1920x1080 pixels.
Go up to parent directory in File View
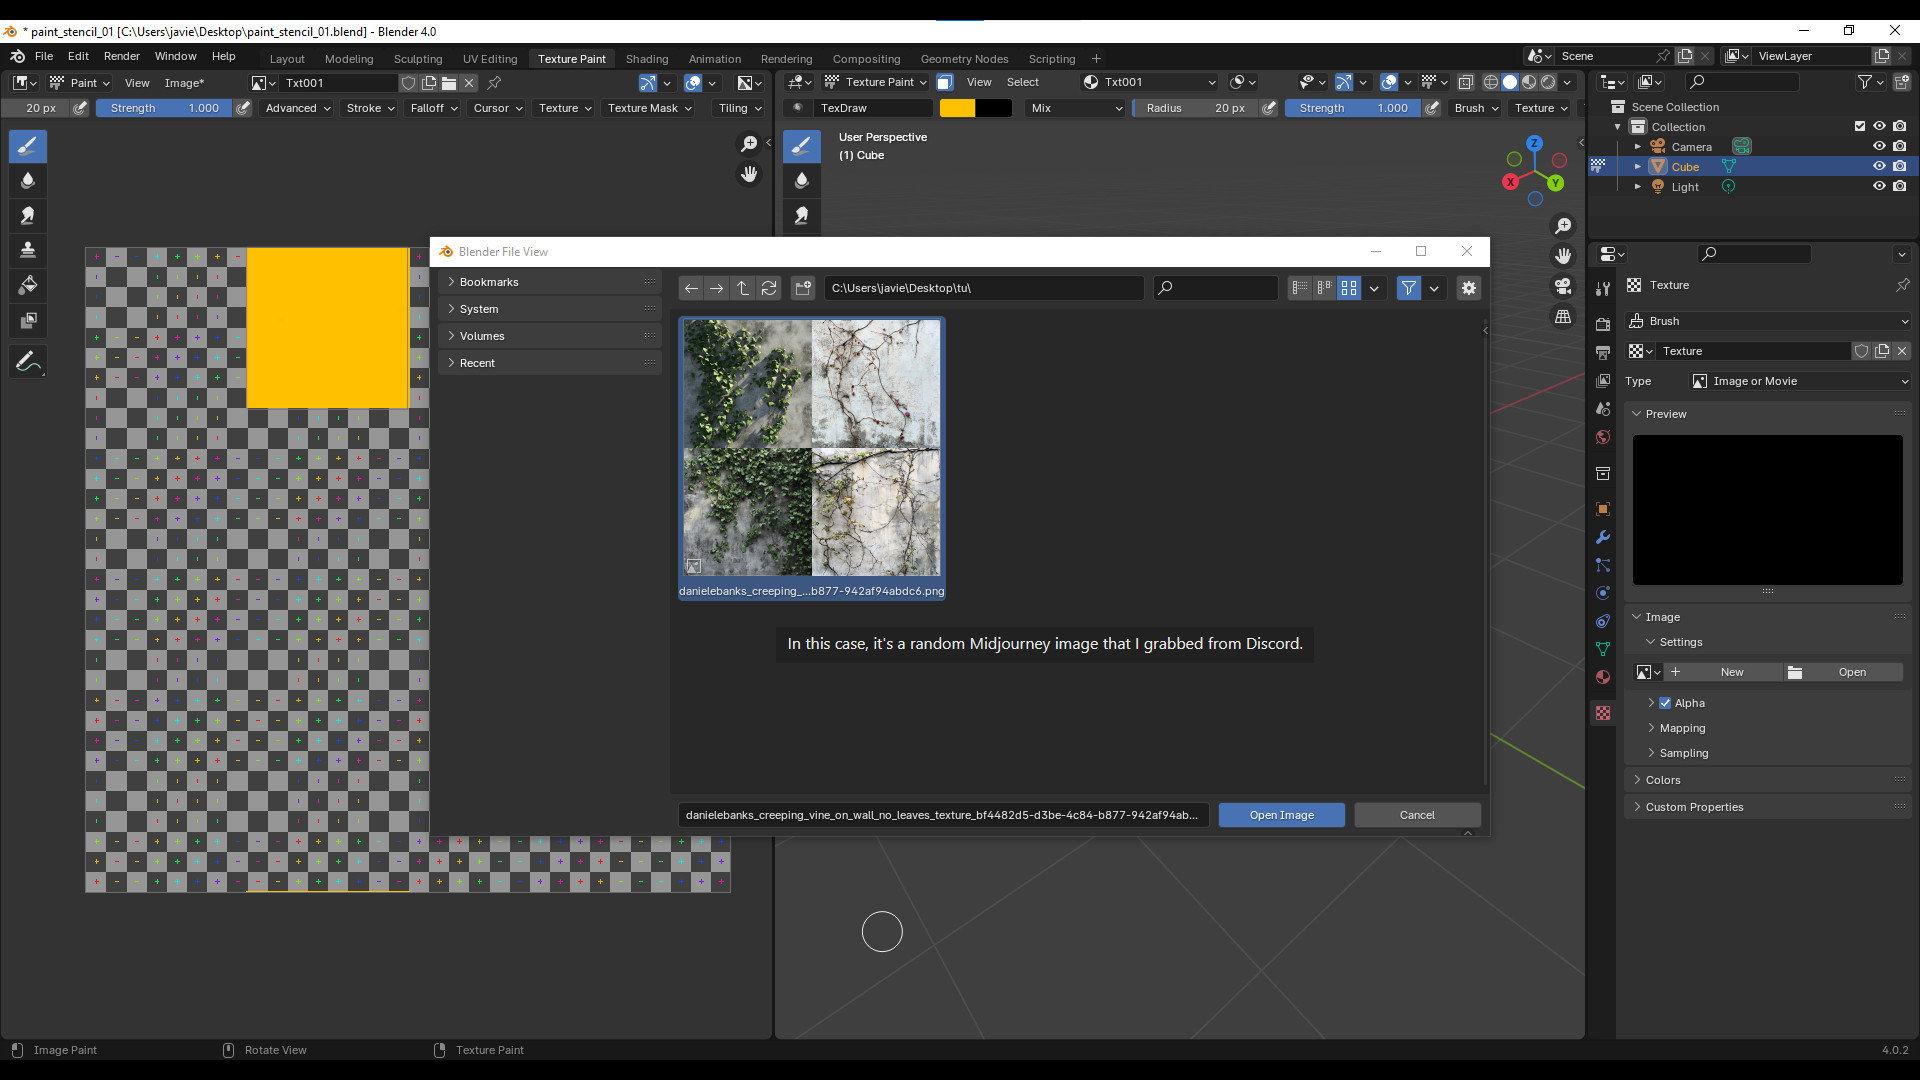coord(743,288)
